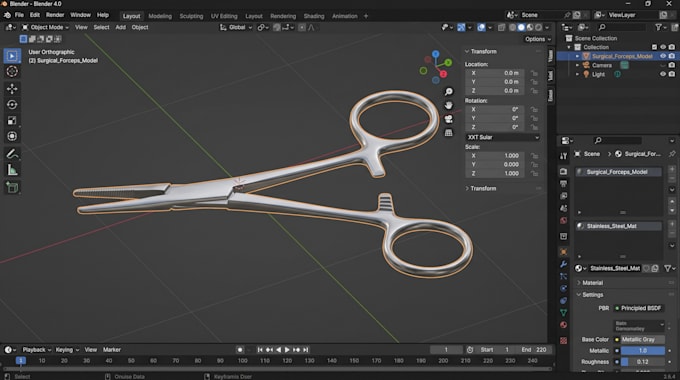Image resolution: width=680 pixels, height=380 pixels.
Task: Activate the Annotate pencil tool
Action: [x=12, y=154]
